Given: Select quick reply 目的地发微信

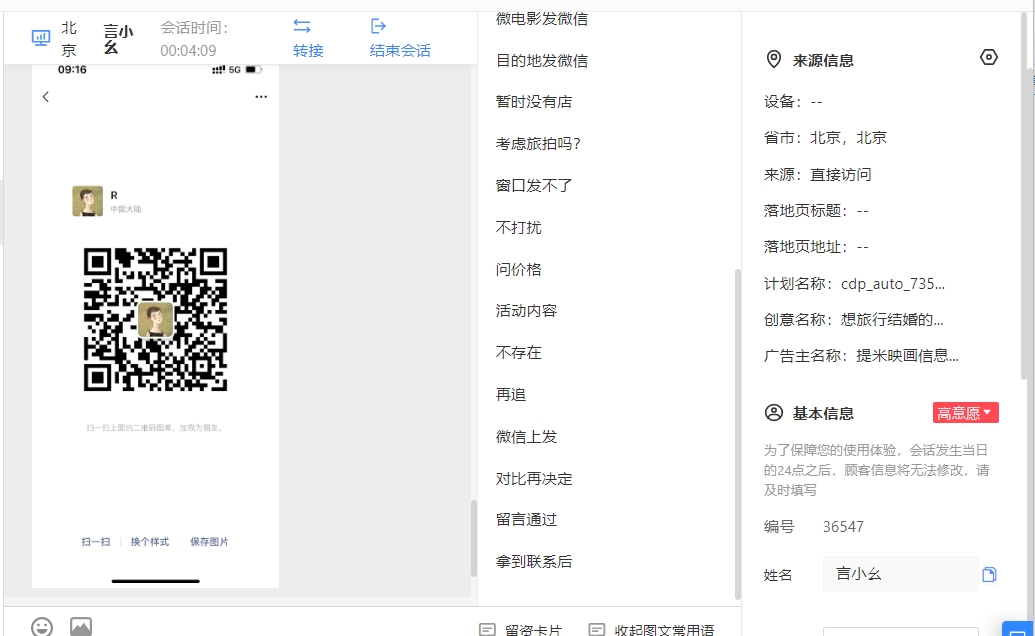Looking at the screenshot, I should (x=542, y=61).
